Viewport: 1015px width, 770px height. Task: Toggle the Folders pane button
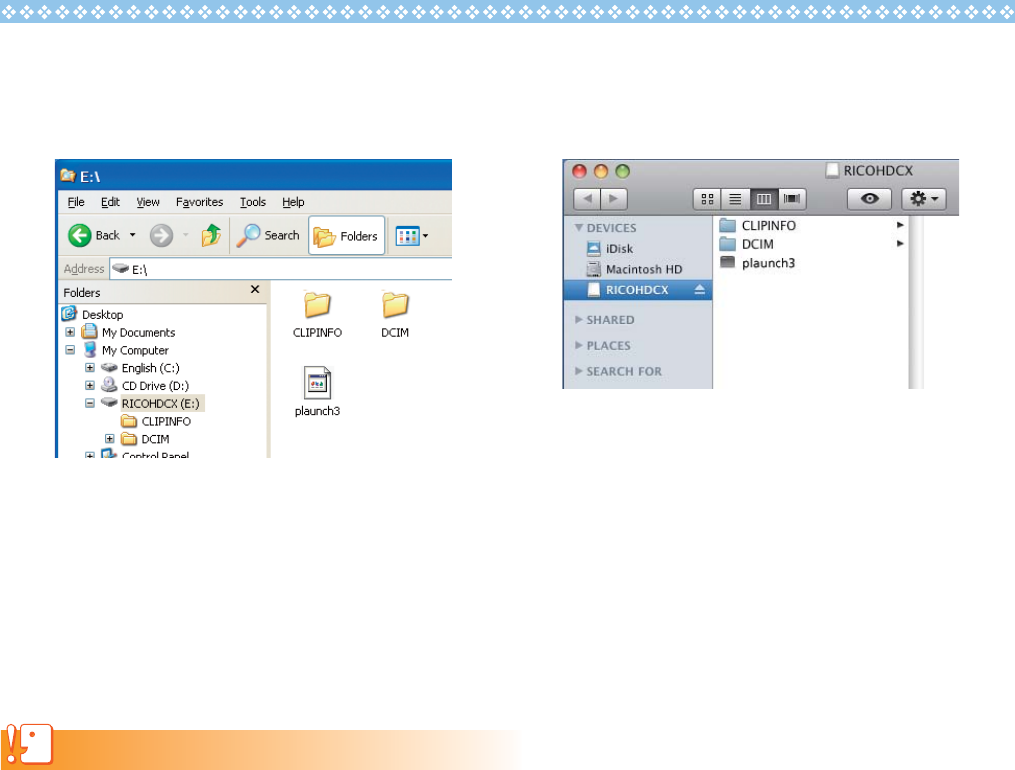tap(346, 236)
